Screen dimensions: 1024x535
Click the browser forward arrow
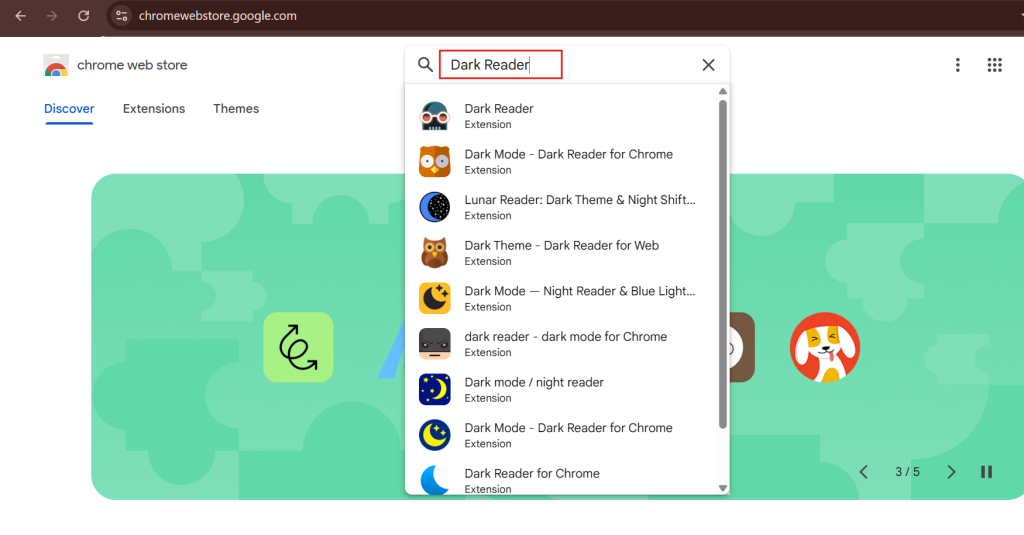(x=52, y=16)
